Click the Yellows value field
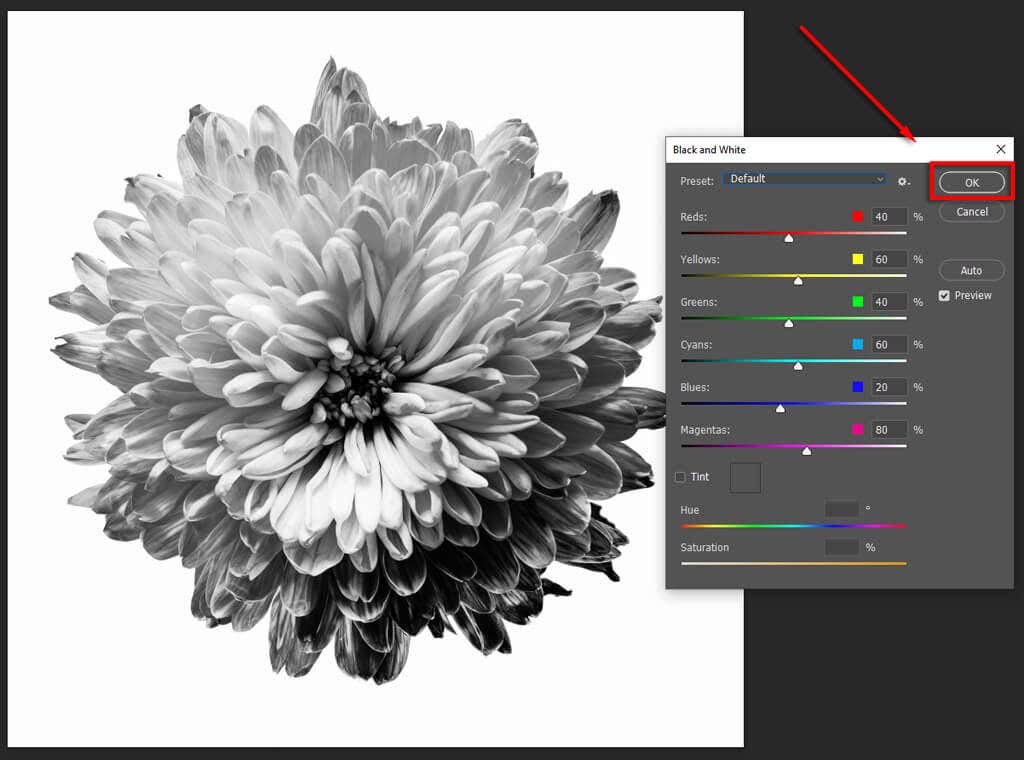Image resolution: width=1024 pixels, height=760 pixels. point(889,260)
